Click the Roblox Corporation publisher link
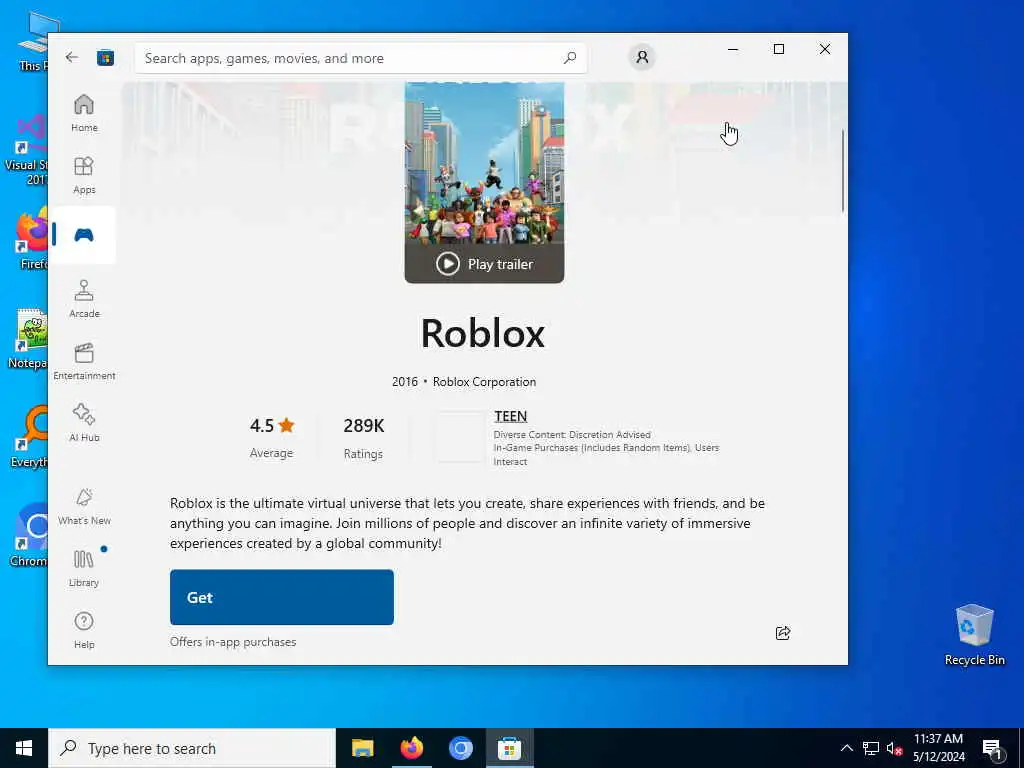1024x768 pixels. (484, 381)
